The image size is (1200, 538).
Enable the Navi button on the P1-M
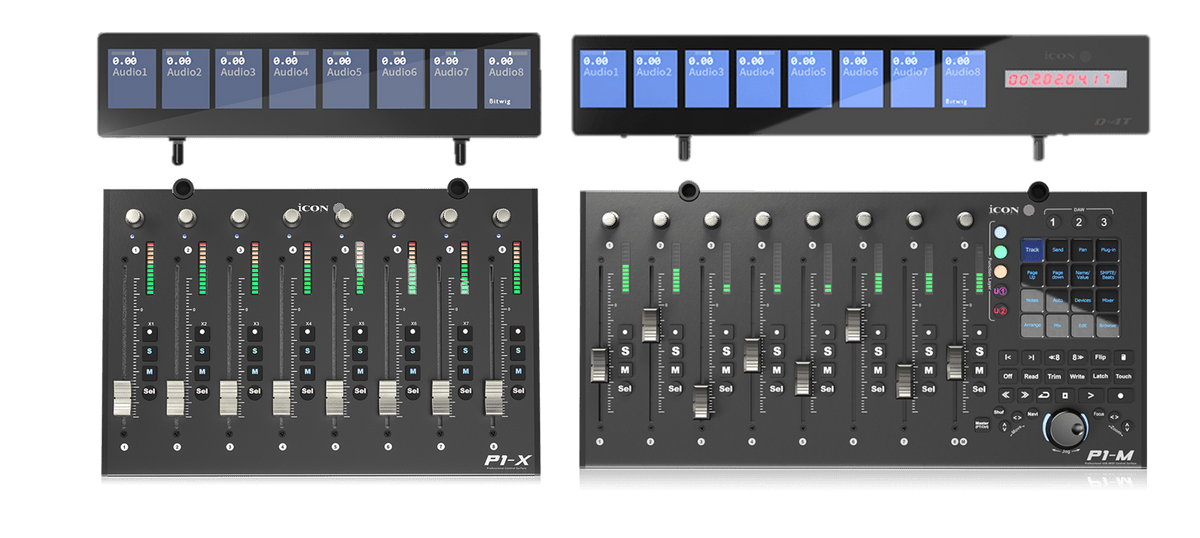point(1033,412)
